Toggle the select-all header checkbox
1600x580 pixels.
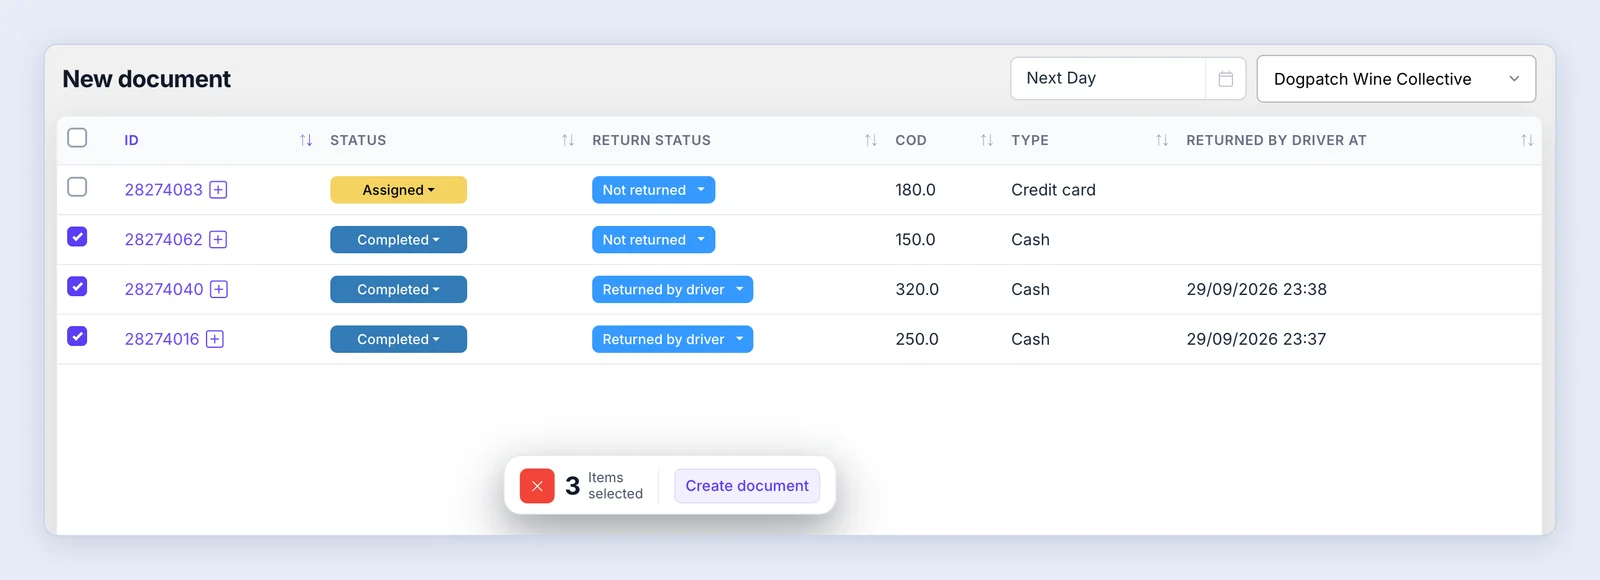[77, 138]
